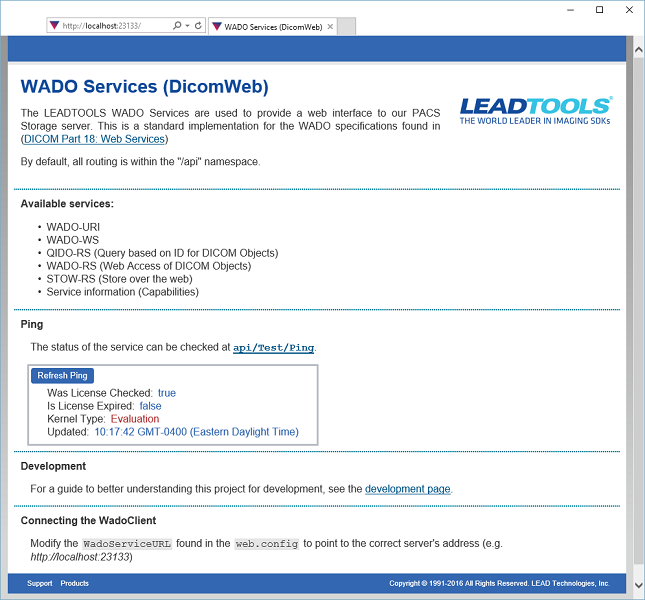Click the Was License Checked value true
Screen dimensions: 645x600
pos(167,393)
